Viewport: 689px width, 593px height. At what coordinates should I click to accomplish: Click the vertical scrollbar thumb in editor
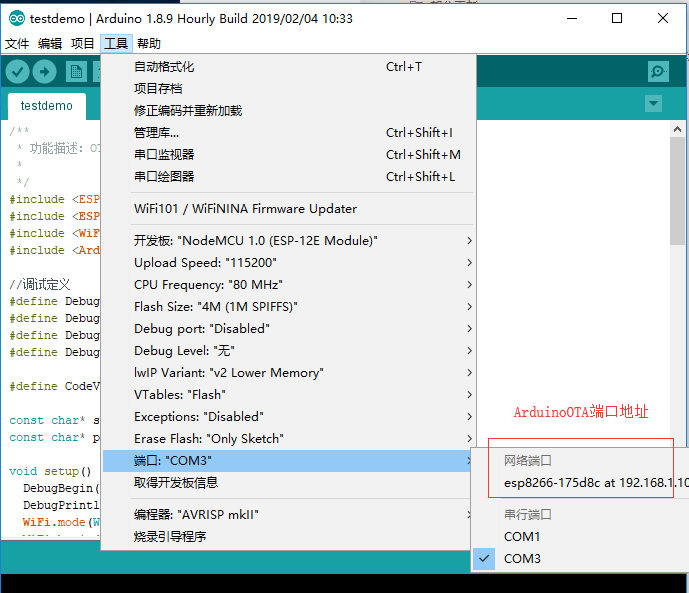(677, 191)
